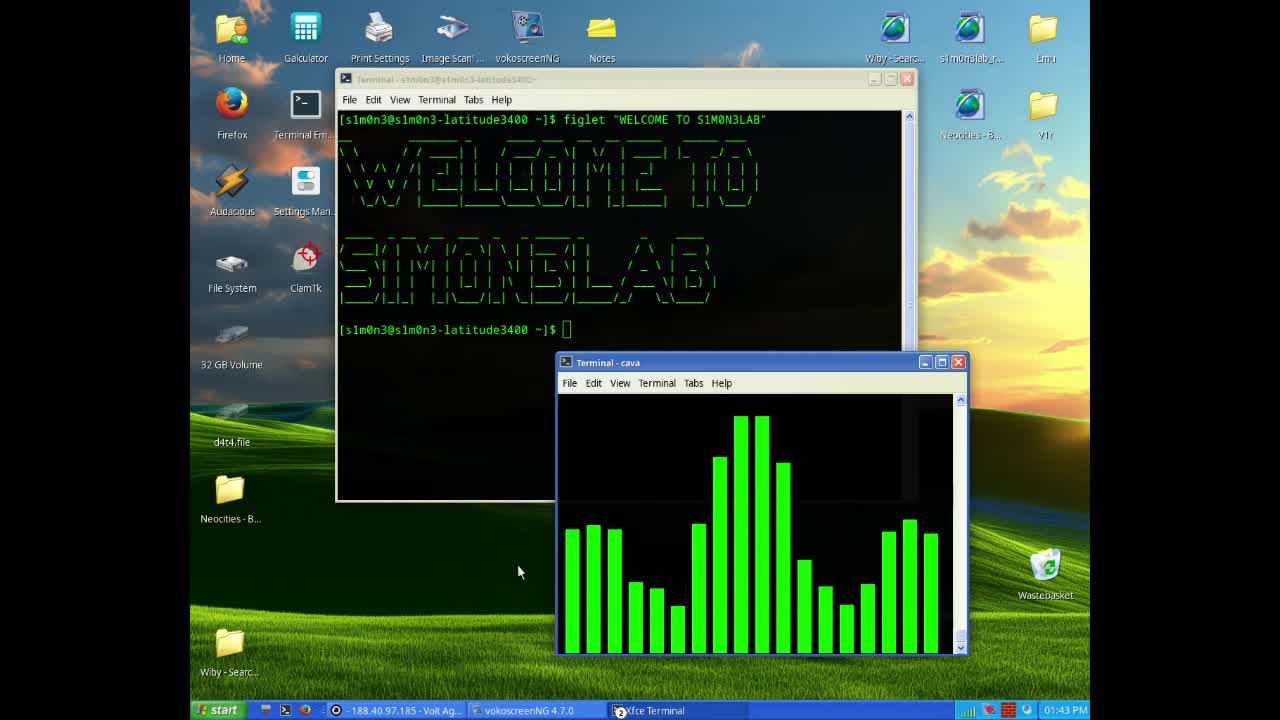Open Tabs menu in cava terminal
1280x720 pixels.
693,383
